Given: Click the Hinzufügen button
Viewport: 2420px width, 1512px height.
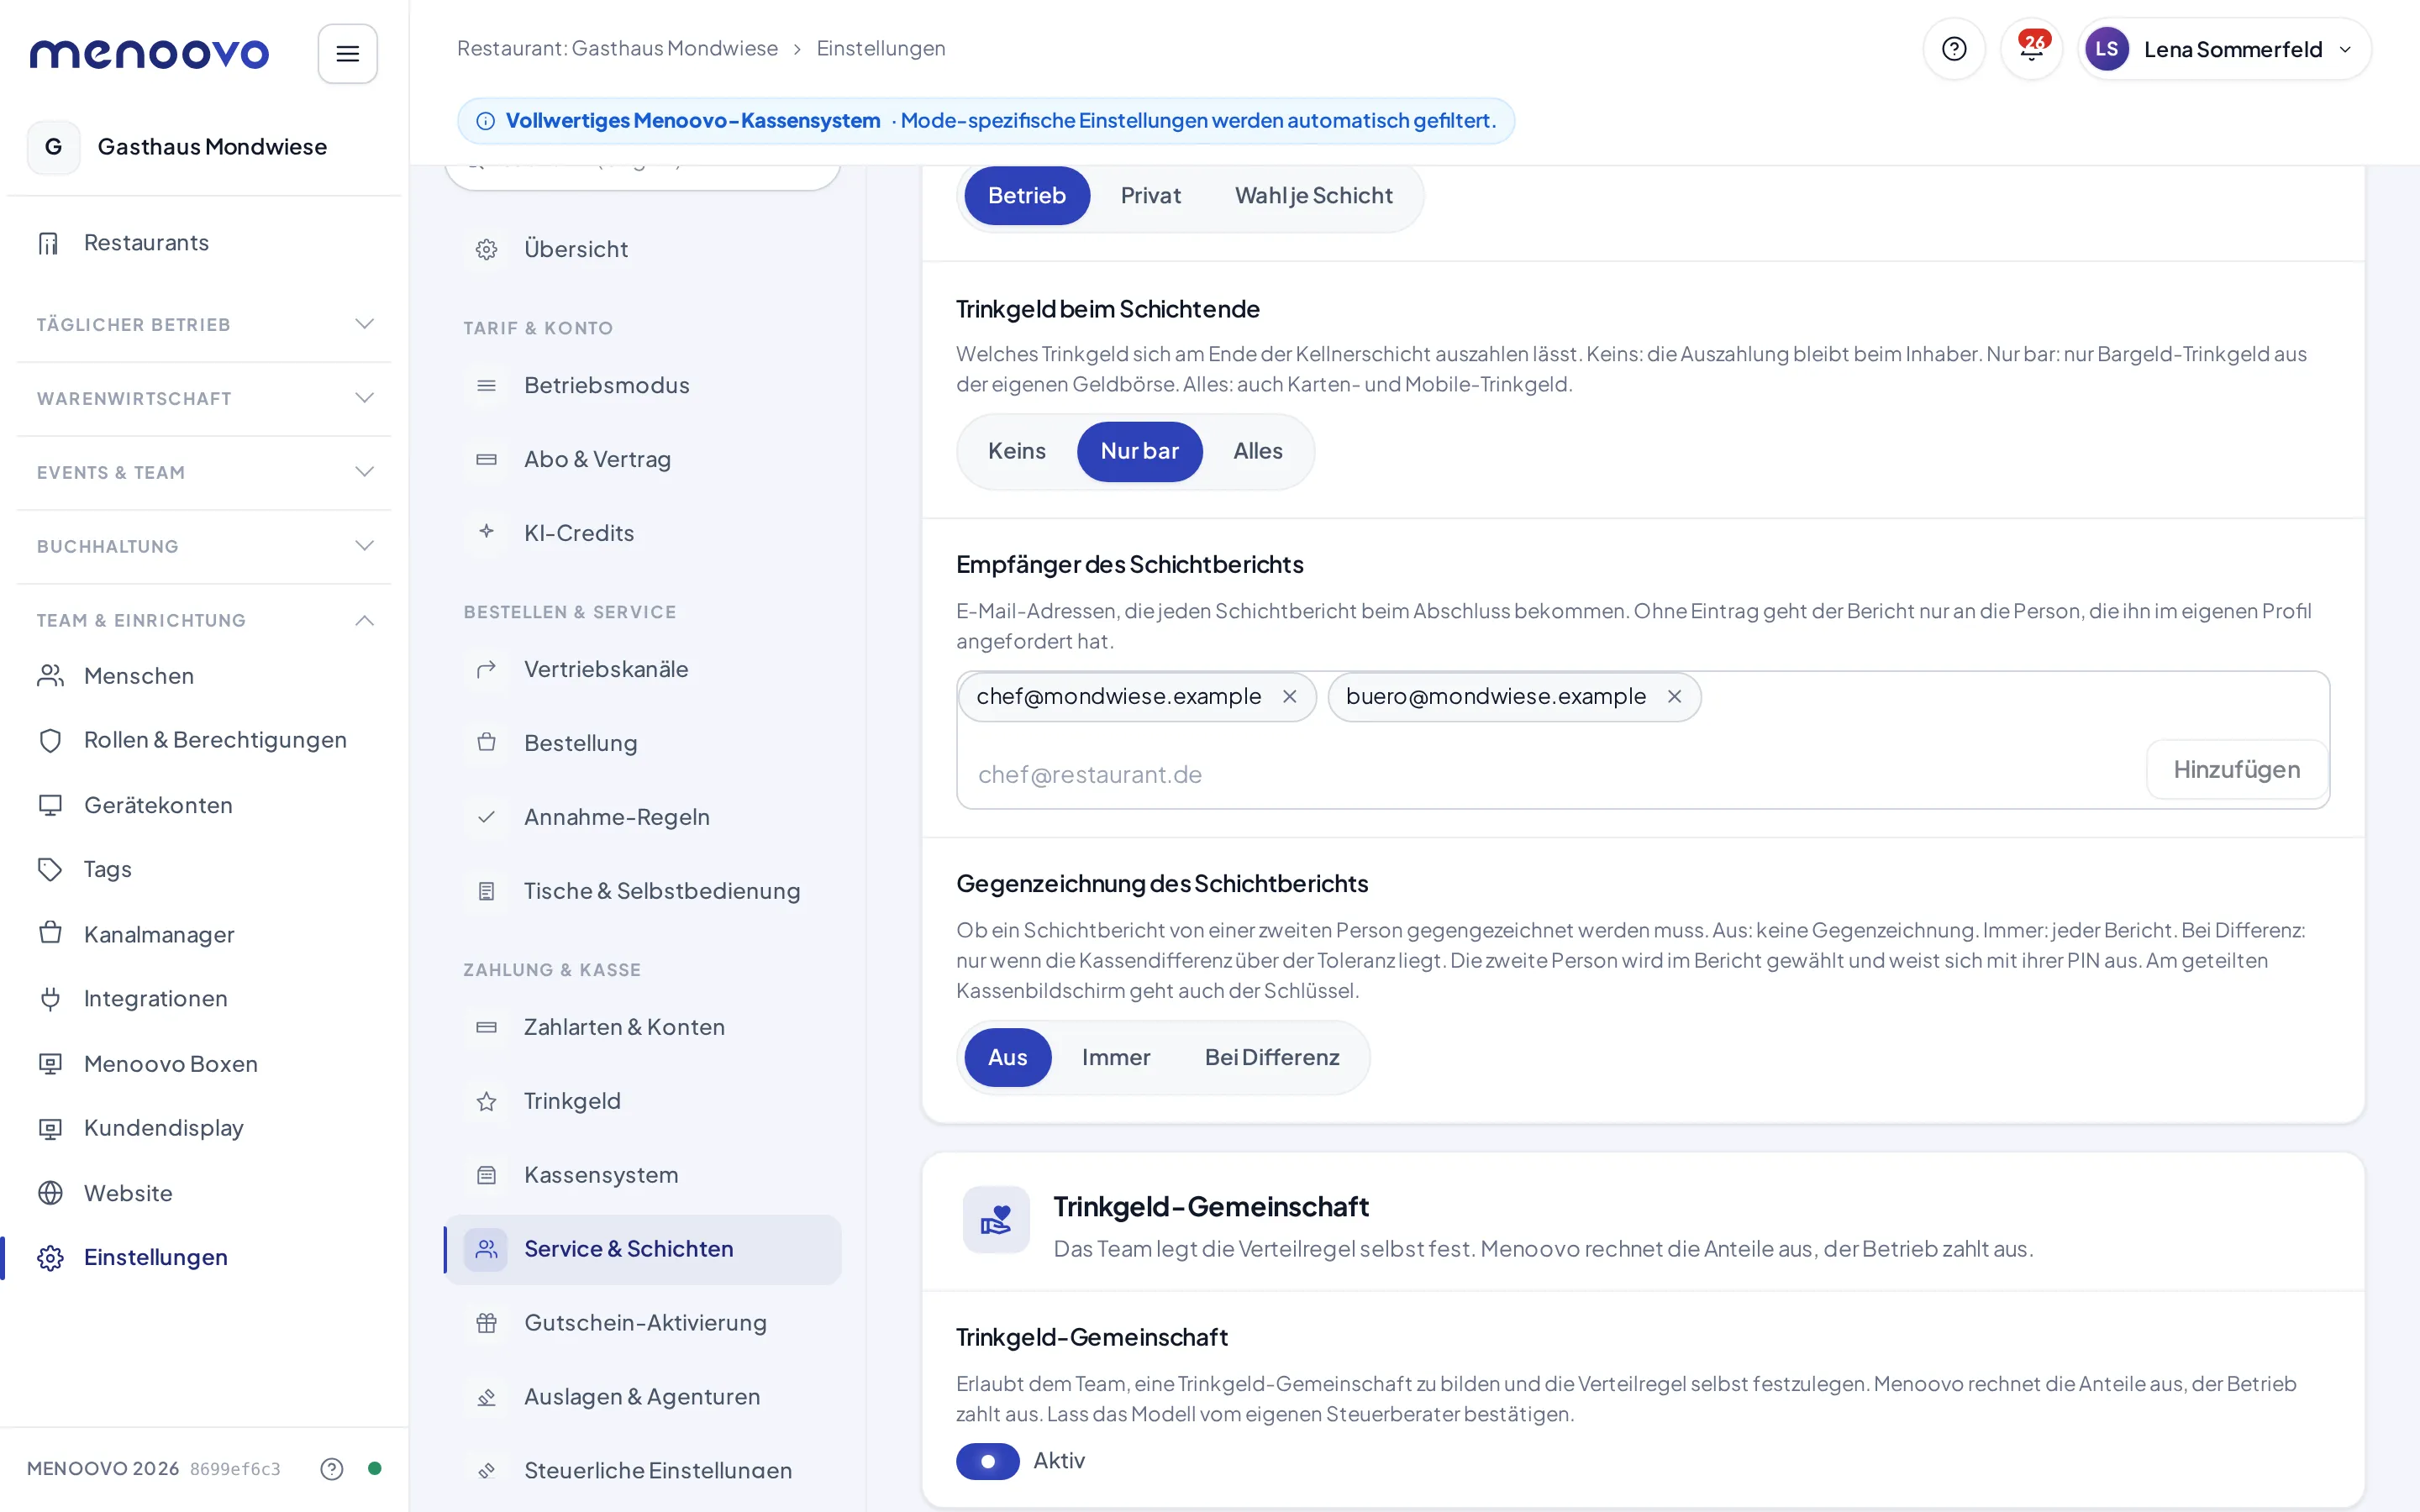Looking at the screenshot, I should (x=2236, y=769).
